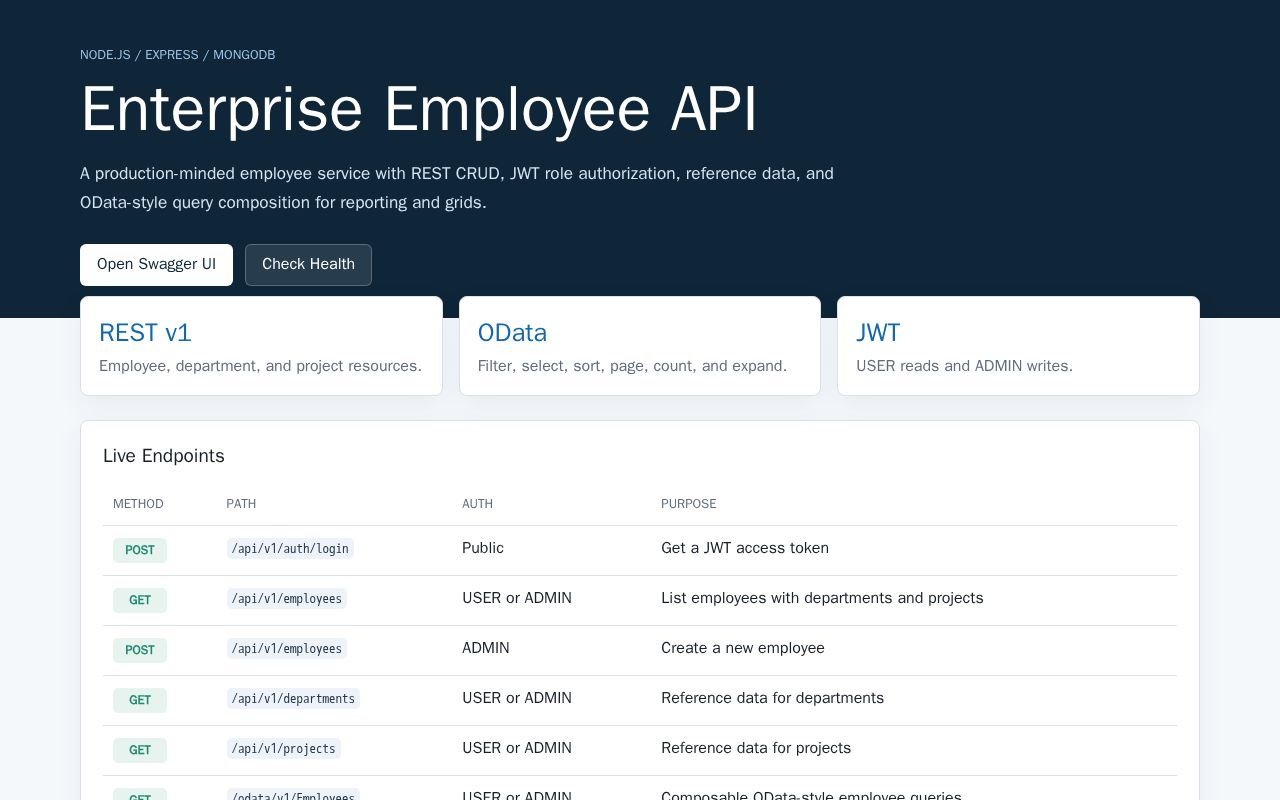
Task: Click "Reference data for departments" text
Action: (x=772, y=698)
